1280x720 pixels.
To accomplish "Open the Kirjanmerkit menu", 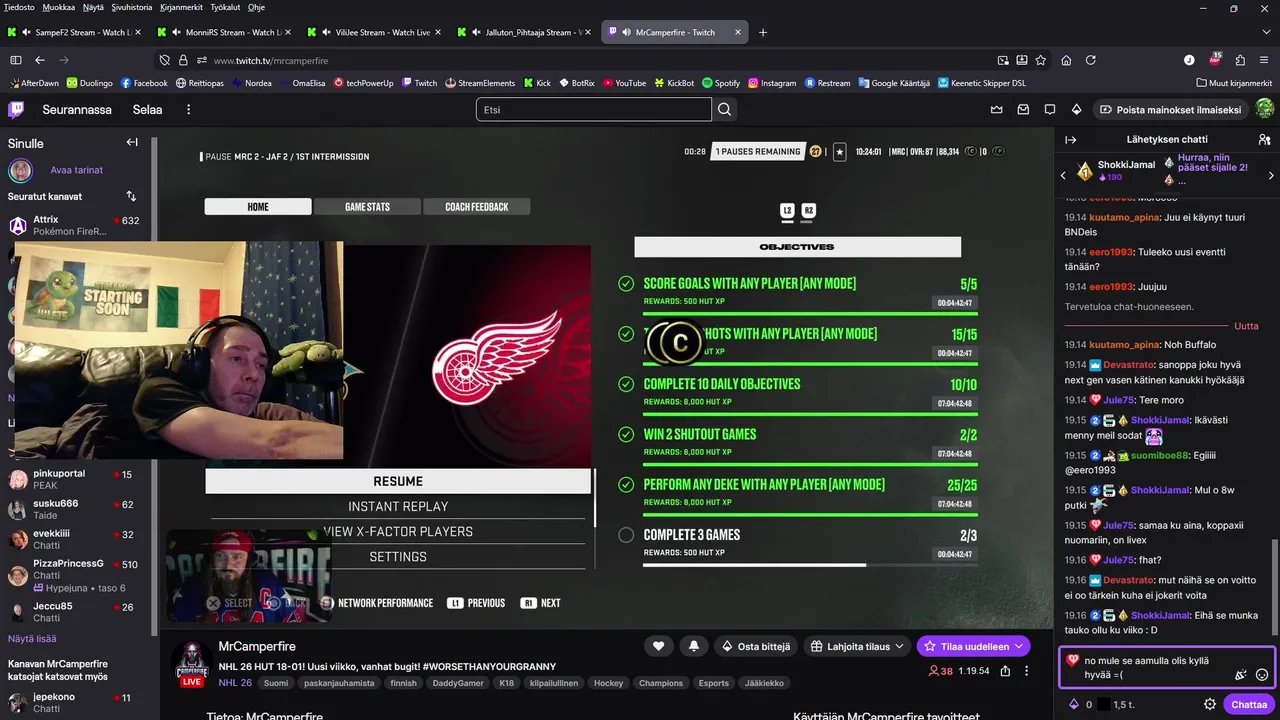I will (x=181, y=7).
